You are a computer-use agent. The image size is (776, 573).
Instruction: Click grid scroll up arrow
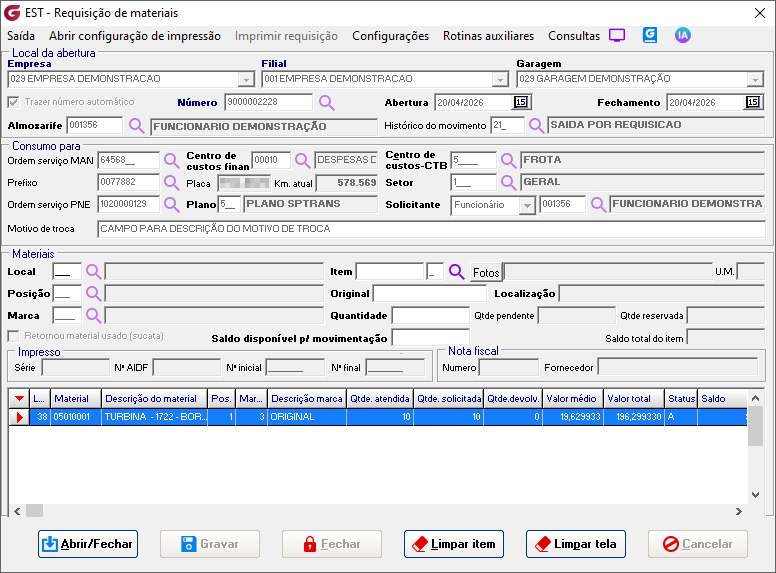(755, 398)
